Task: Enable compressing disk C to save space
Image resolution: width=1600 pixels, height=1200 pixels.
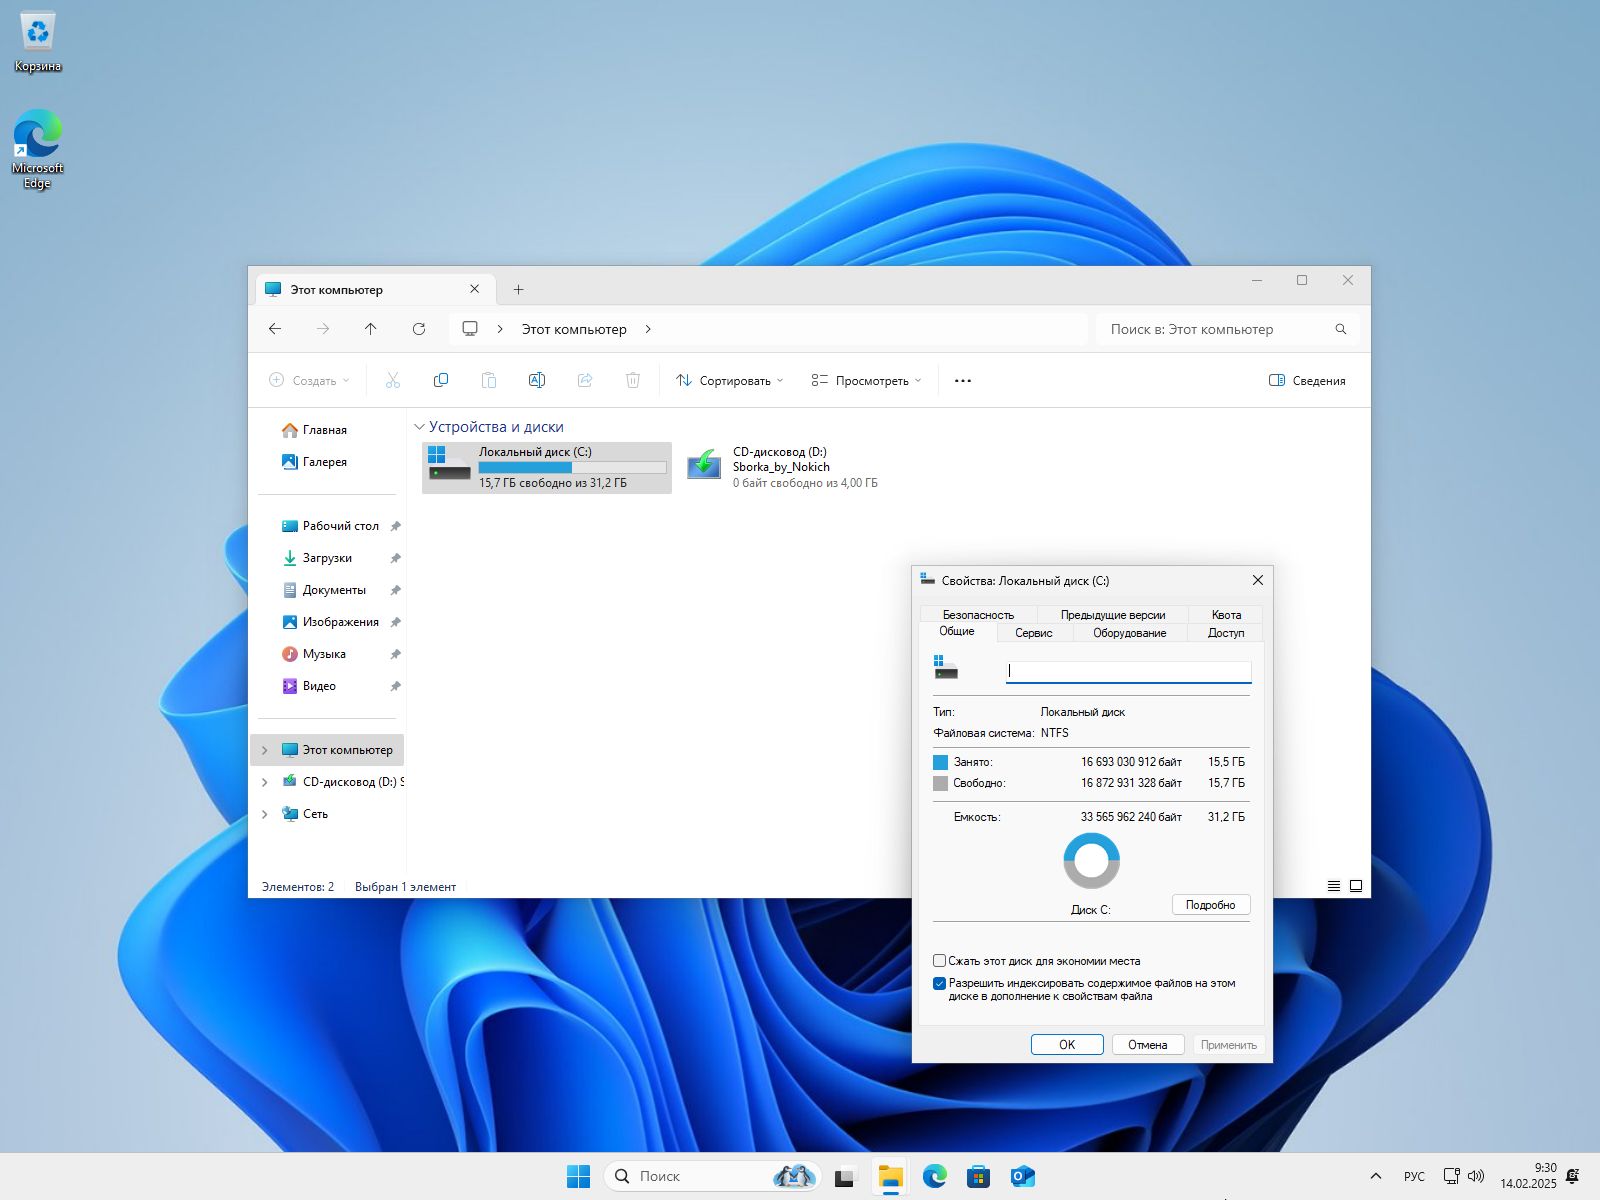Action: pos(939,960)
